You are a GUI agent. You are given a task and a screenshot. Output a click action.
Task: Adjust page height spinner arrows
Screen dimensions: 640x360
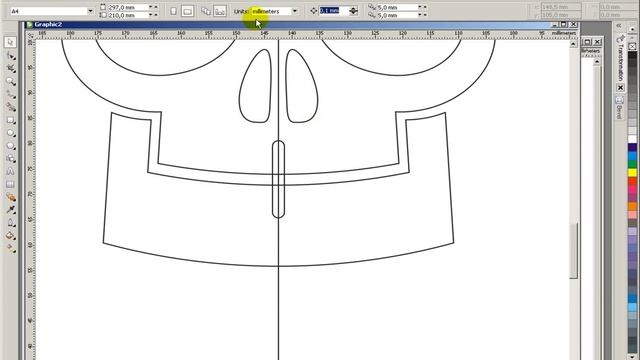click(153, 15)
